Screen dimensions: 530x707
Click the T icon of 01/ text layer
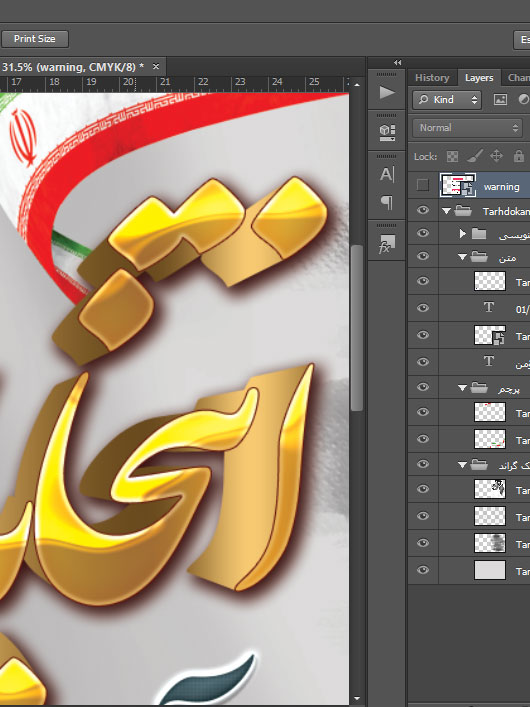tap(489, 308)
